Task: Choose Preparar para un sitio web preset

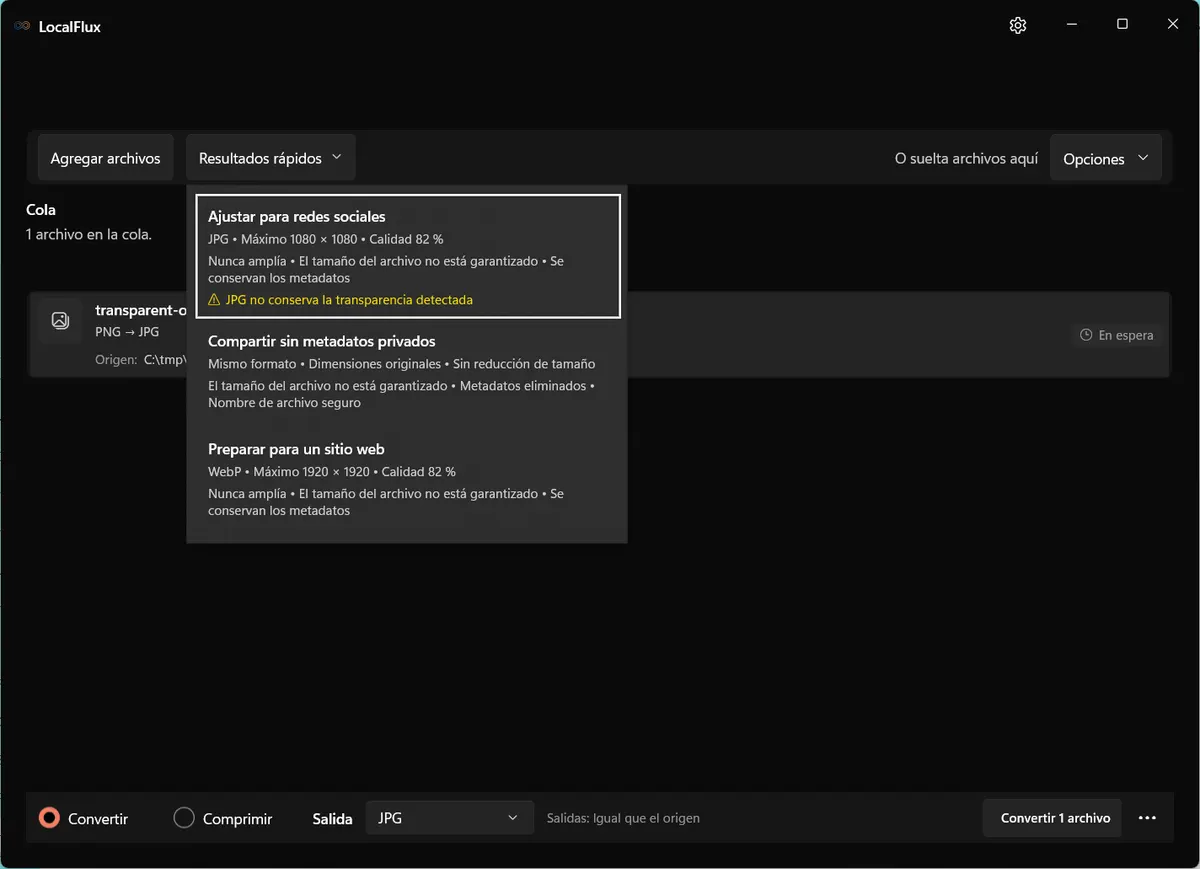Action: pyautogui.click(x=408, y=480)
